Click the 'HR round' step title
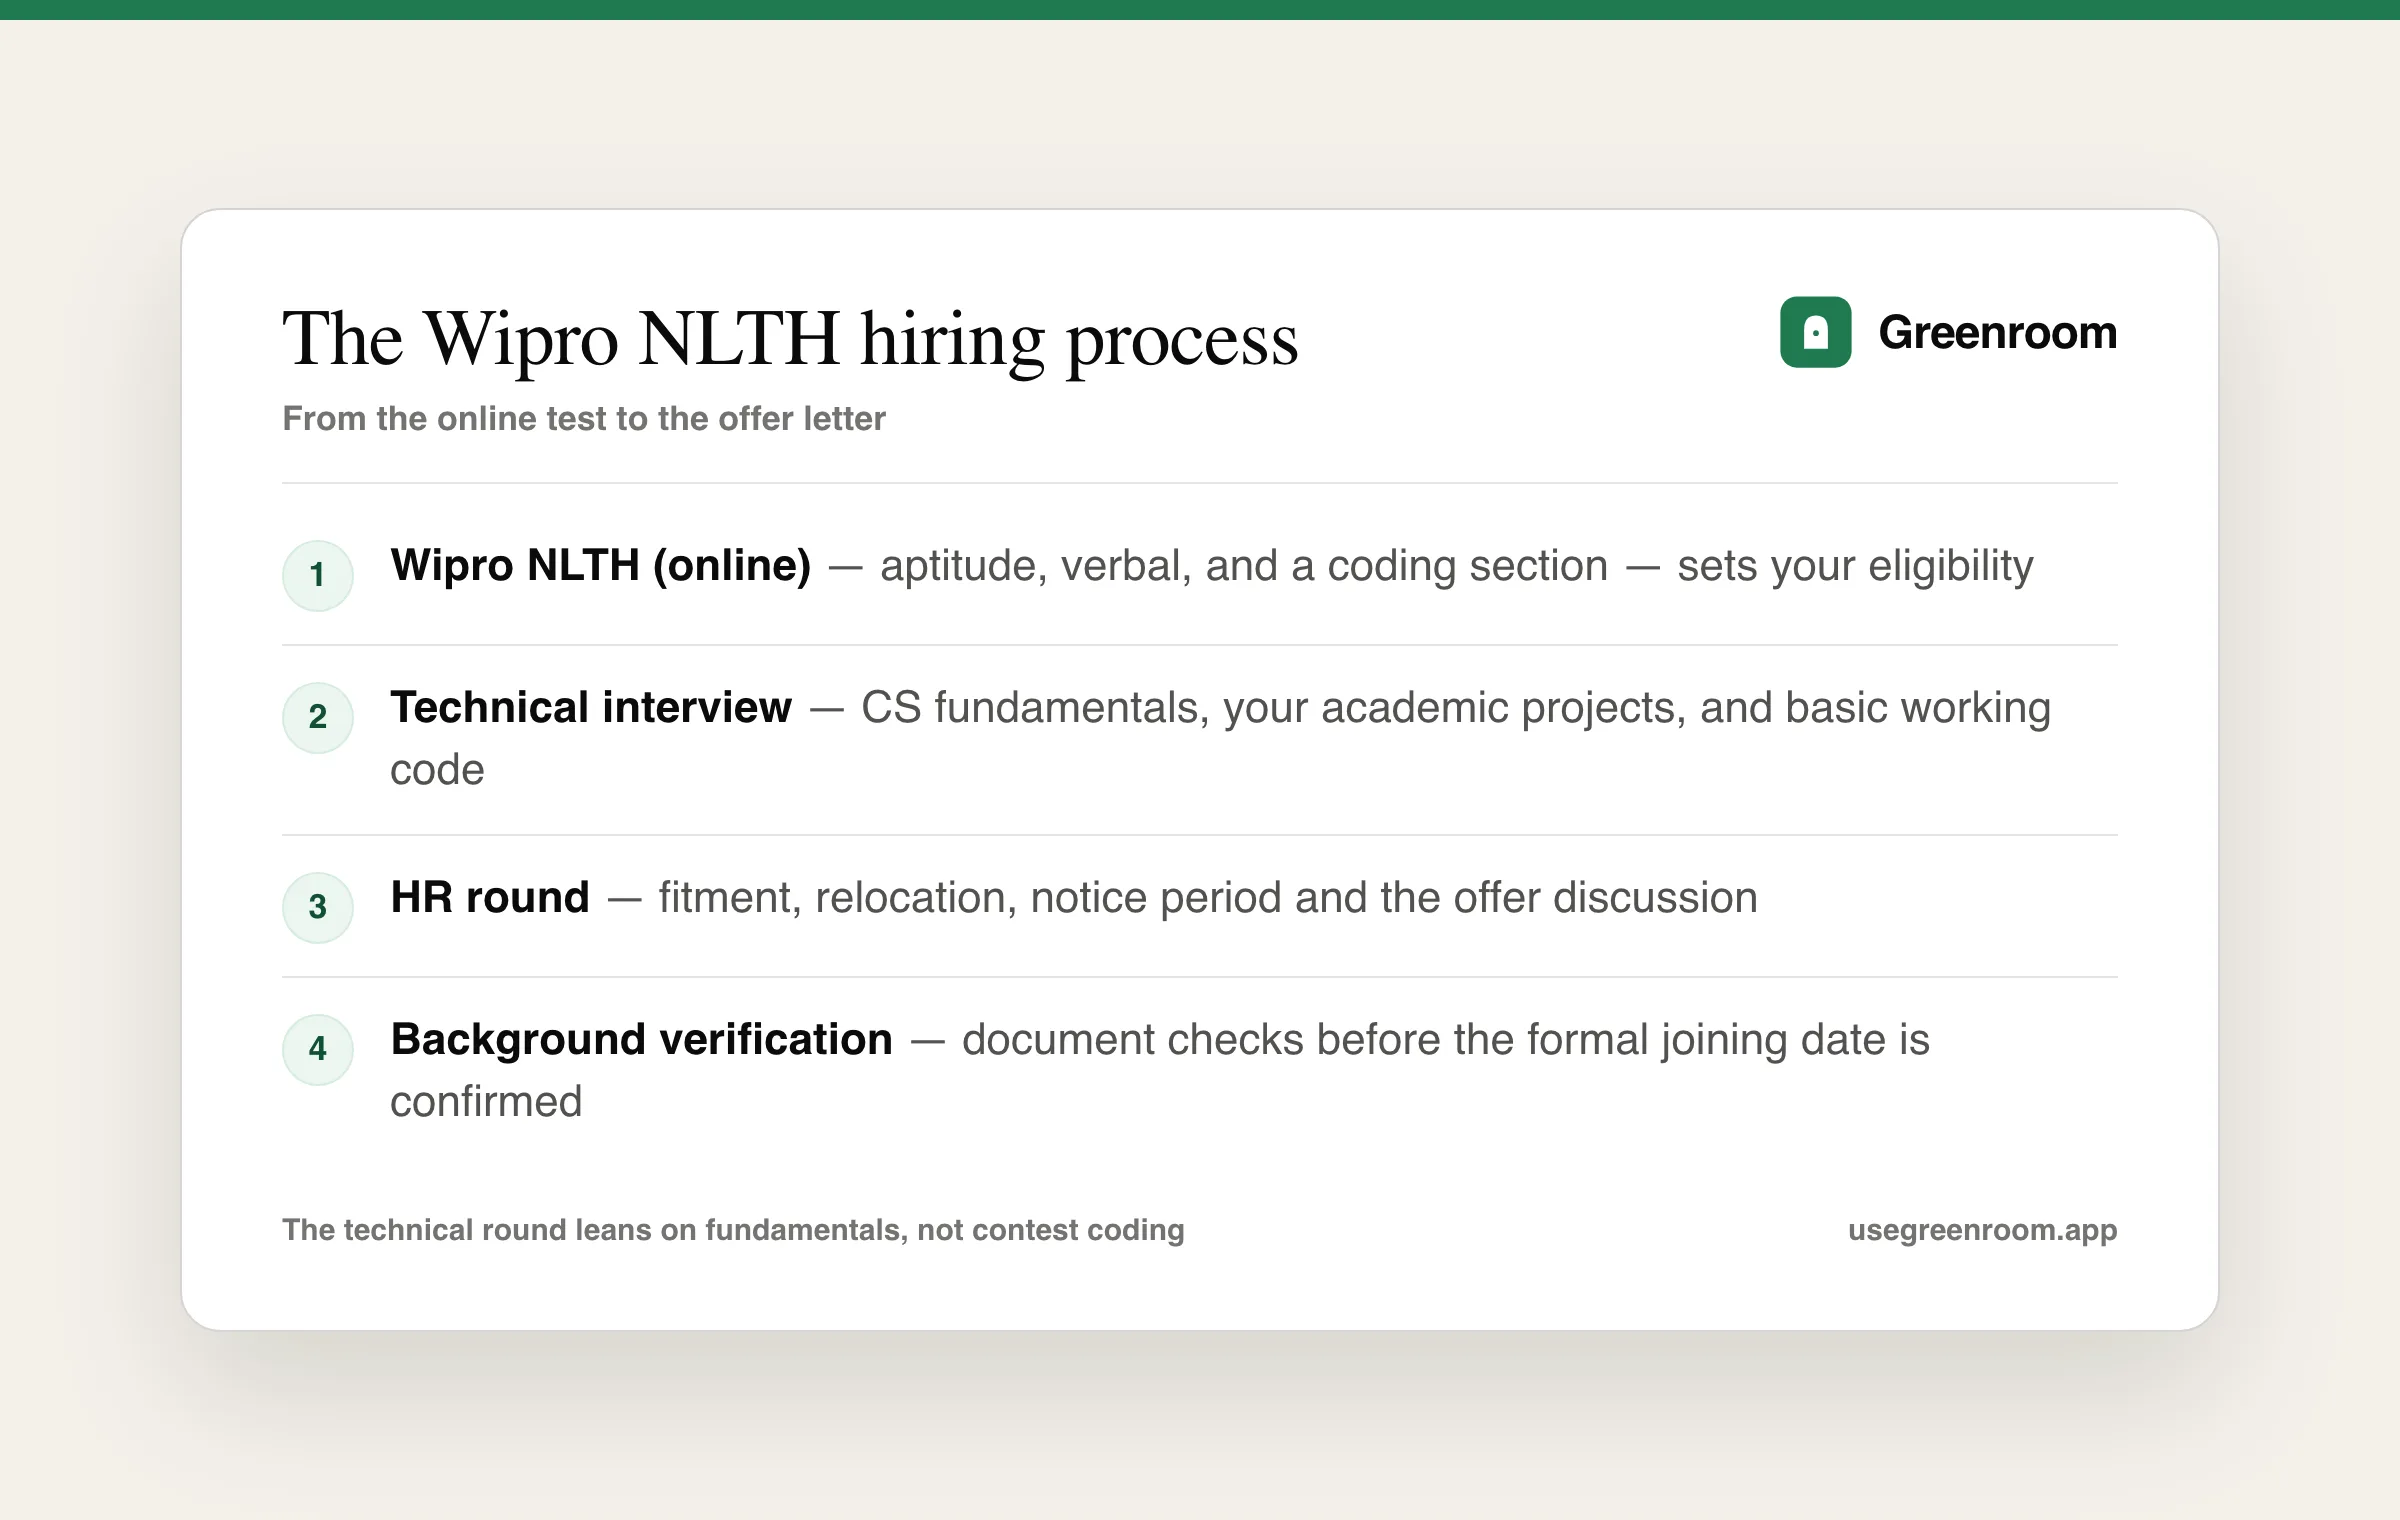Viewport: 2400px width, 1520px height. 490,898
